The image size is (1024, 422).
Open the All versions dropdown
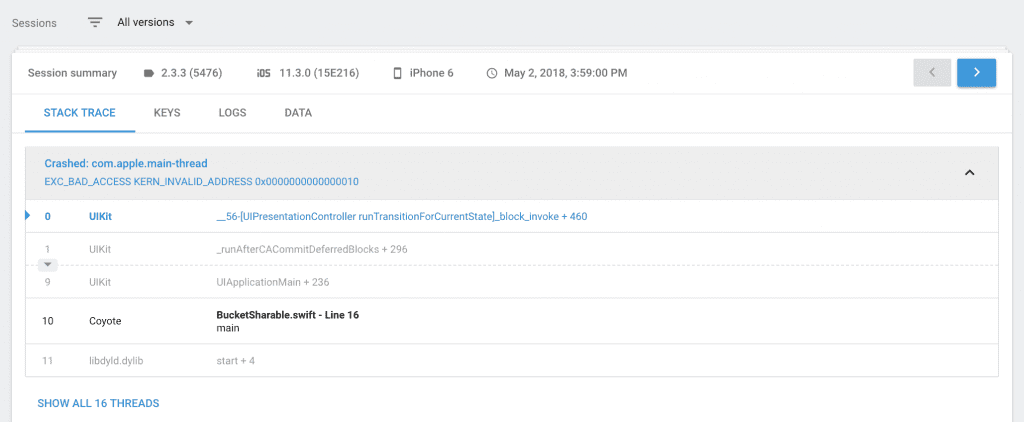155,22
